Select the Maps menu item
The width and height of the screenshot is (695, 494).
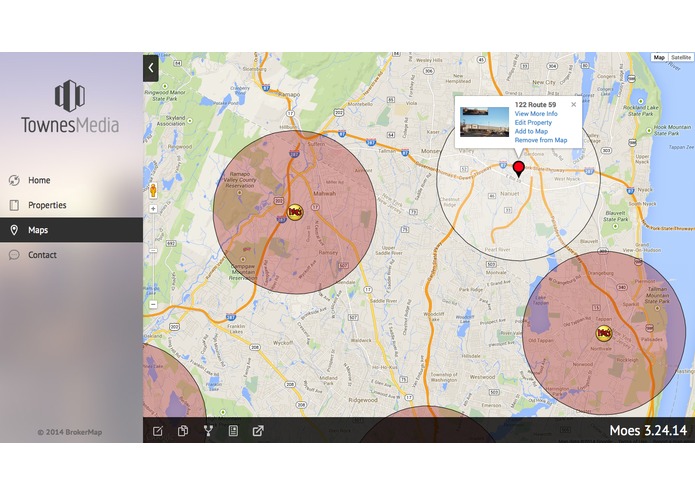[x=71, y=230]
